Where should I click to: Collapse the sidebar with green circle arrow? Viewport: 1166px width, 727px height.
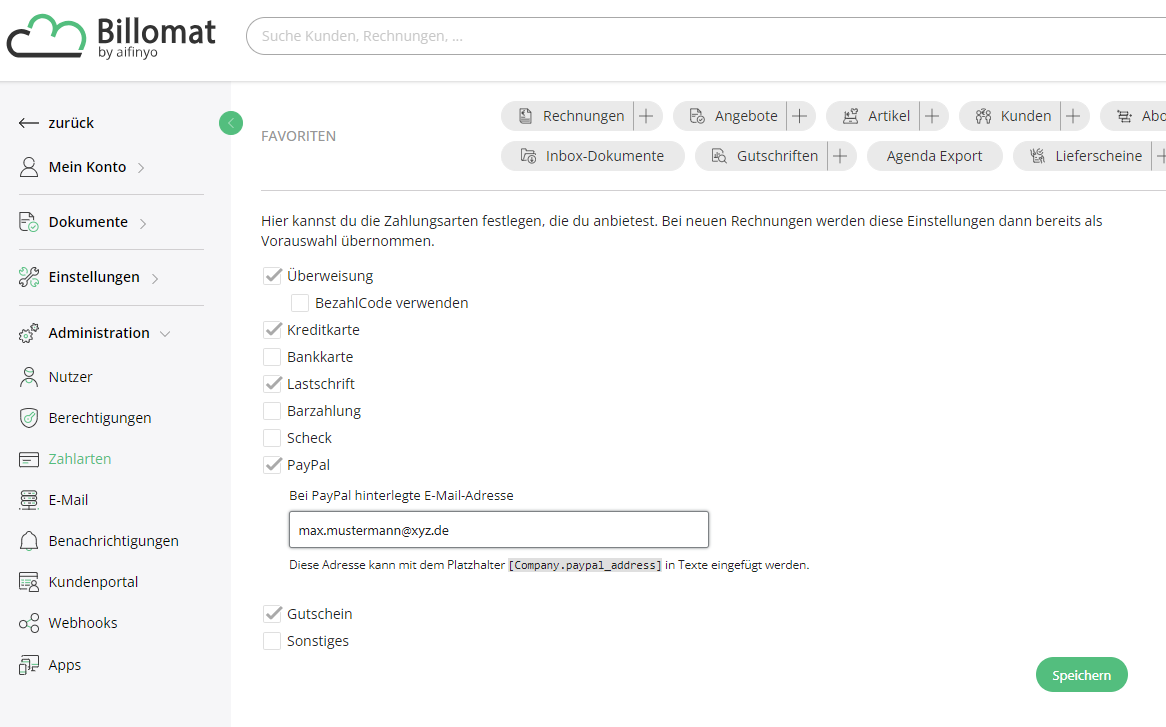pos(231,123)
